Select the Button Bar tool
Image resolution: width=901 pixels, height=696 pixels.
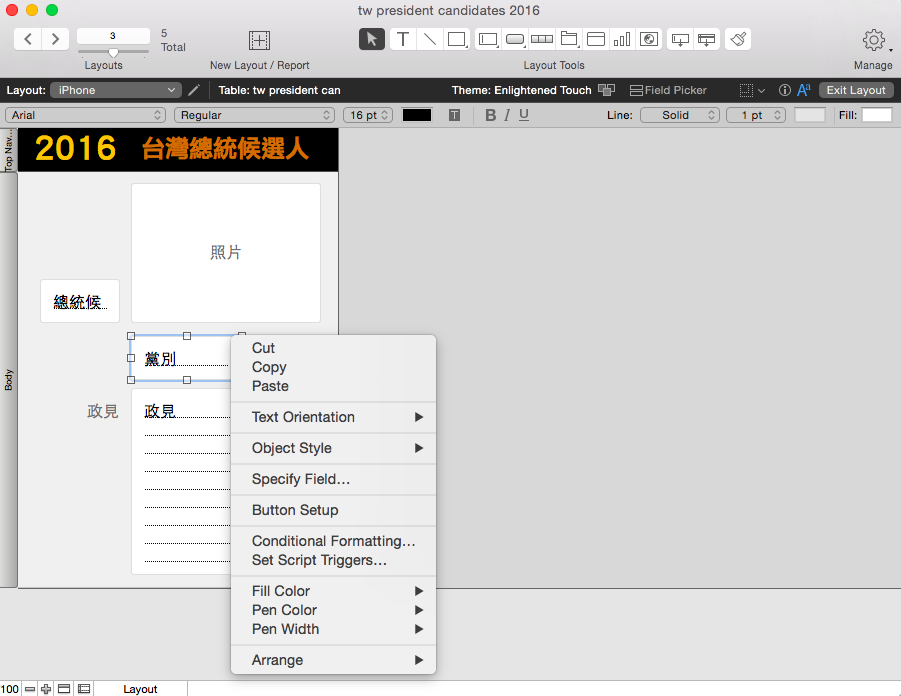tap(542, 39)
